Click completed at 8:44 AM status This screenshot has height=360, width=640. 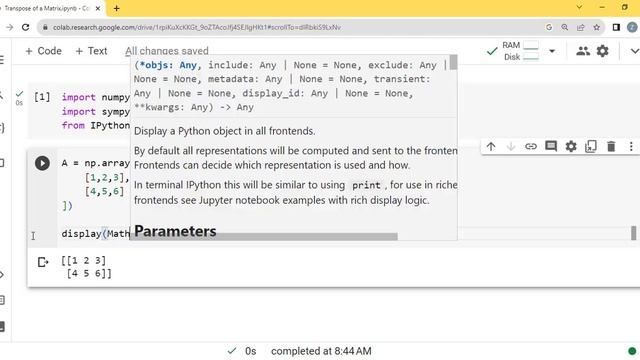tap(321, 351)
